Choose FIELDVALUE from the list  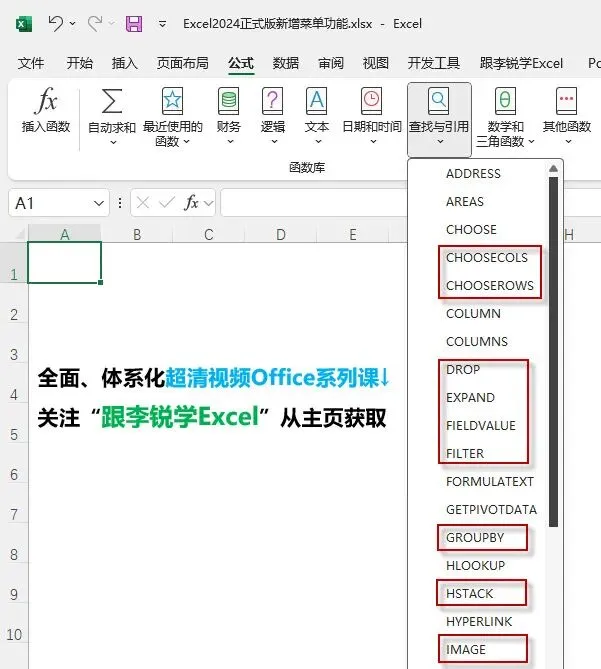pyautogui.click(x=481, y=426)
